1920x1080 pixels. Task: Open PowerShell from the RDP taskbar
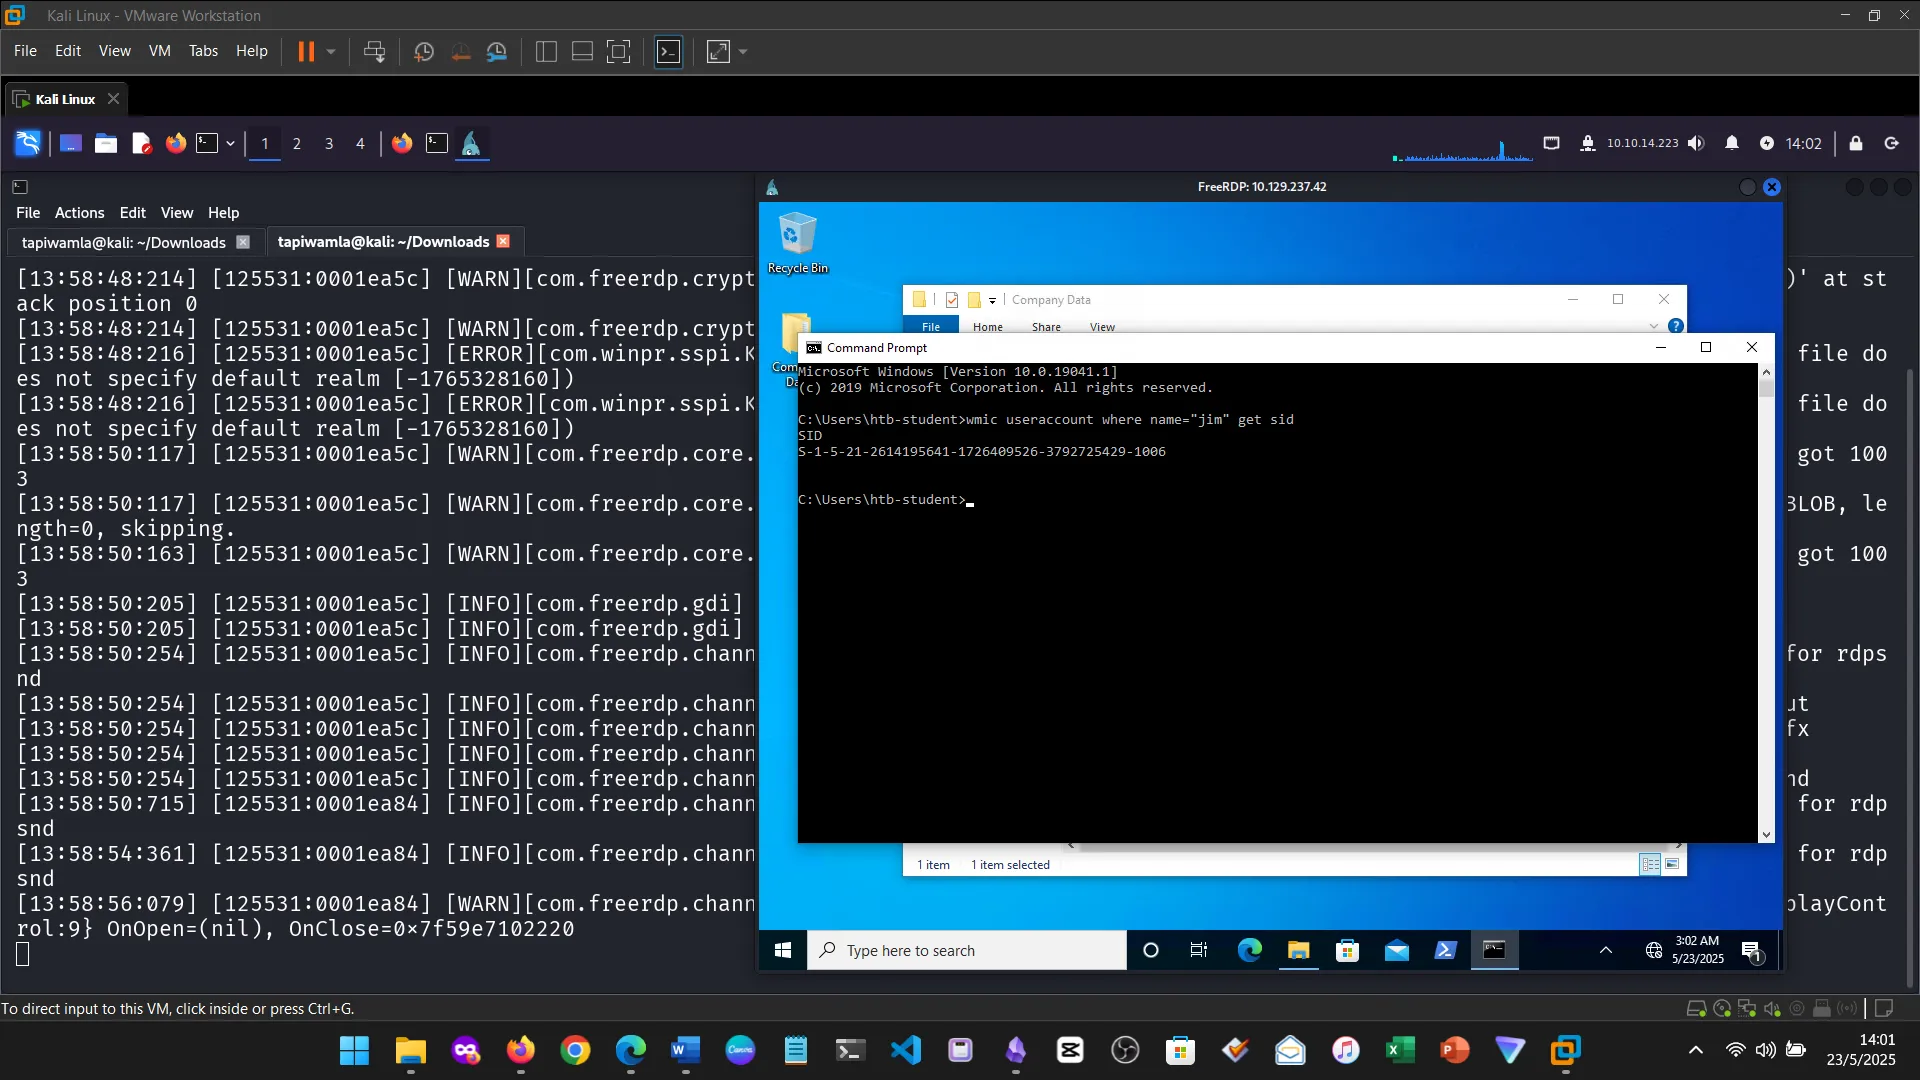(x=1445, y=951)
